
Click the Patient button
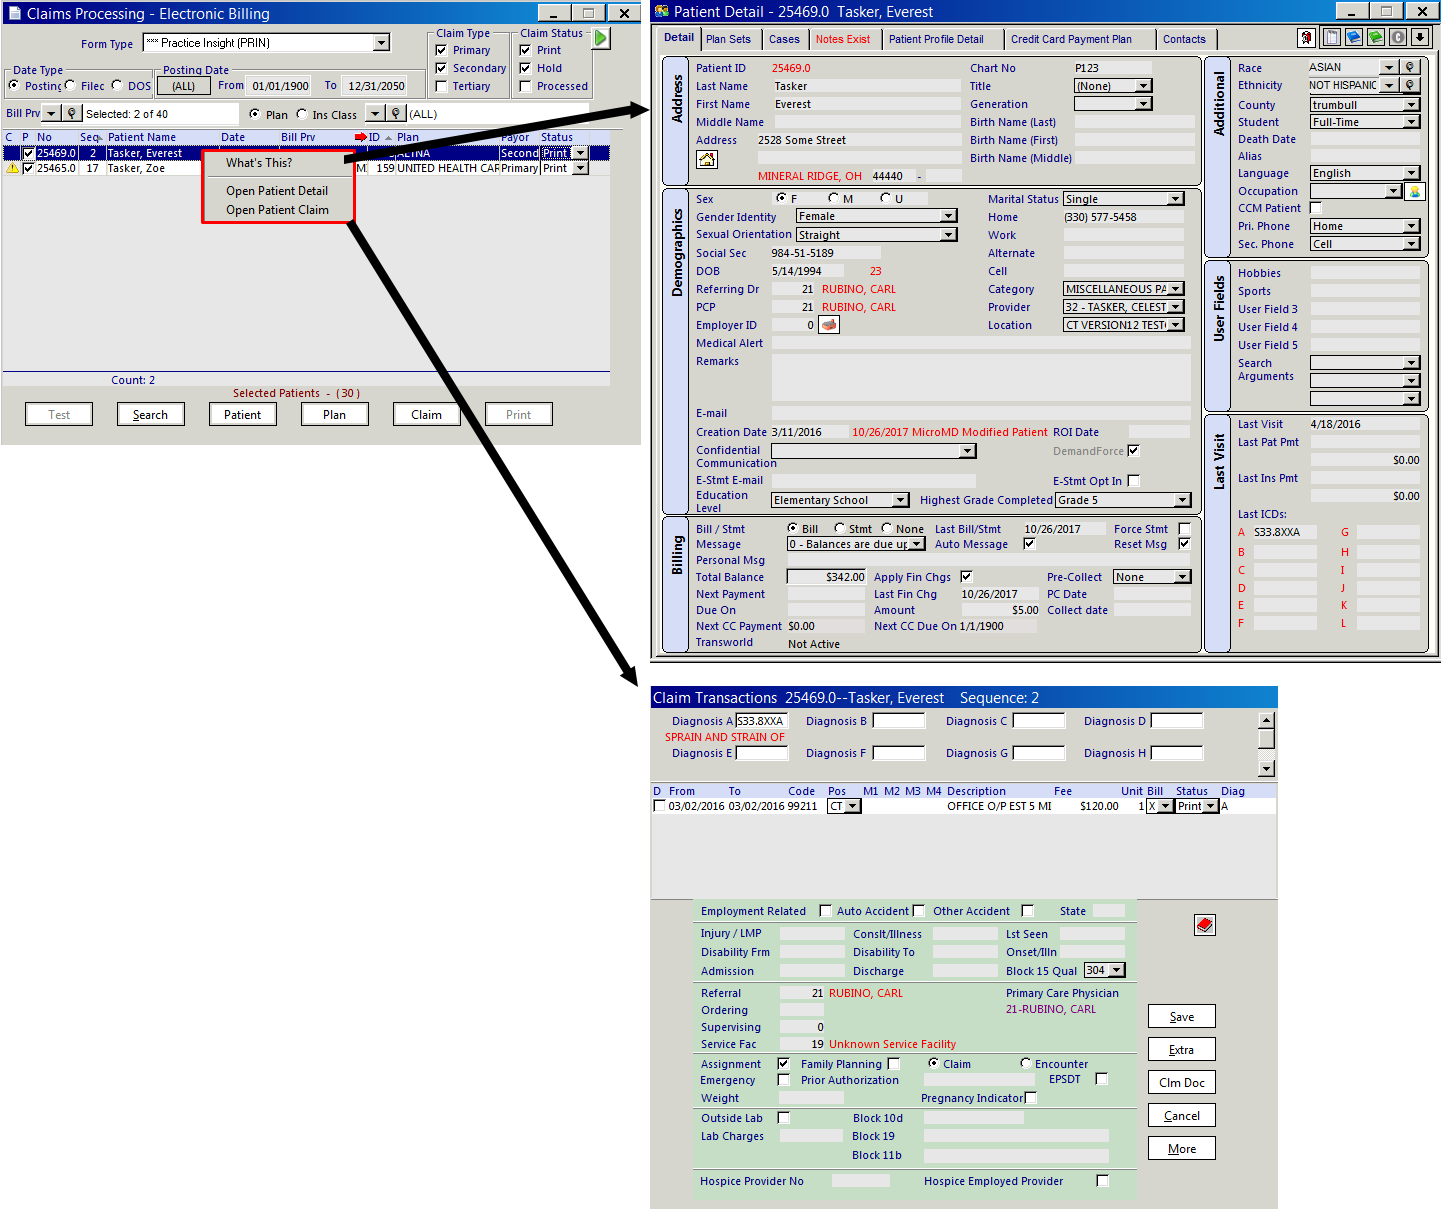tap(242, 414)
